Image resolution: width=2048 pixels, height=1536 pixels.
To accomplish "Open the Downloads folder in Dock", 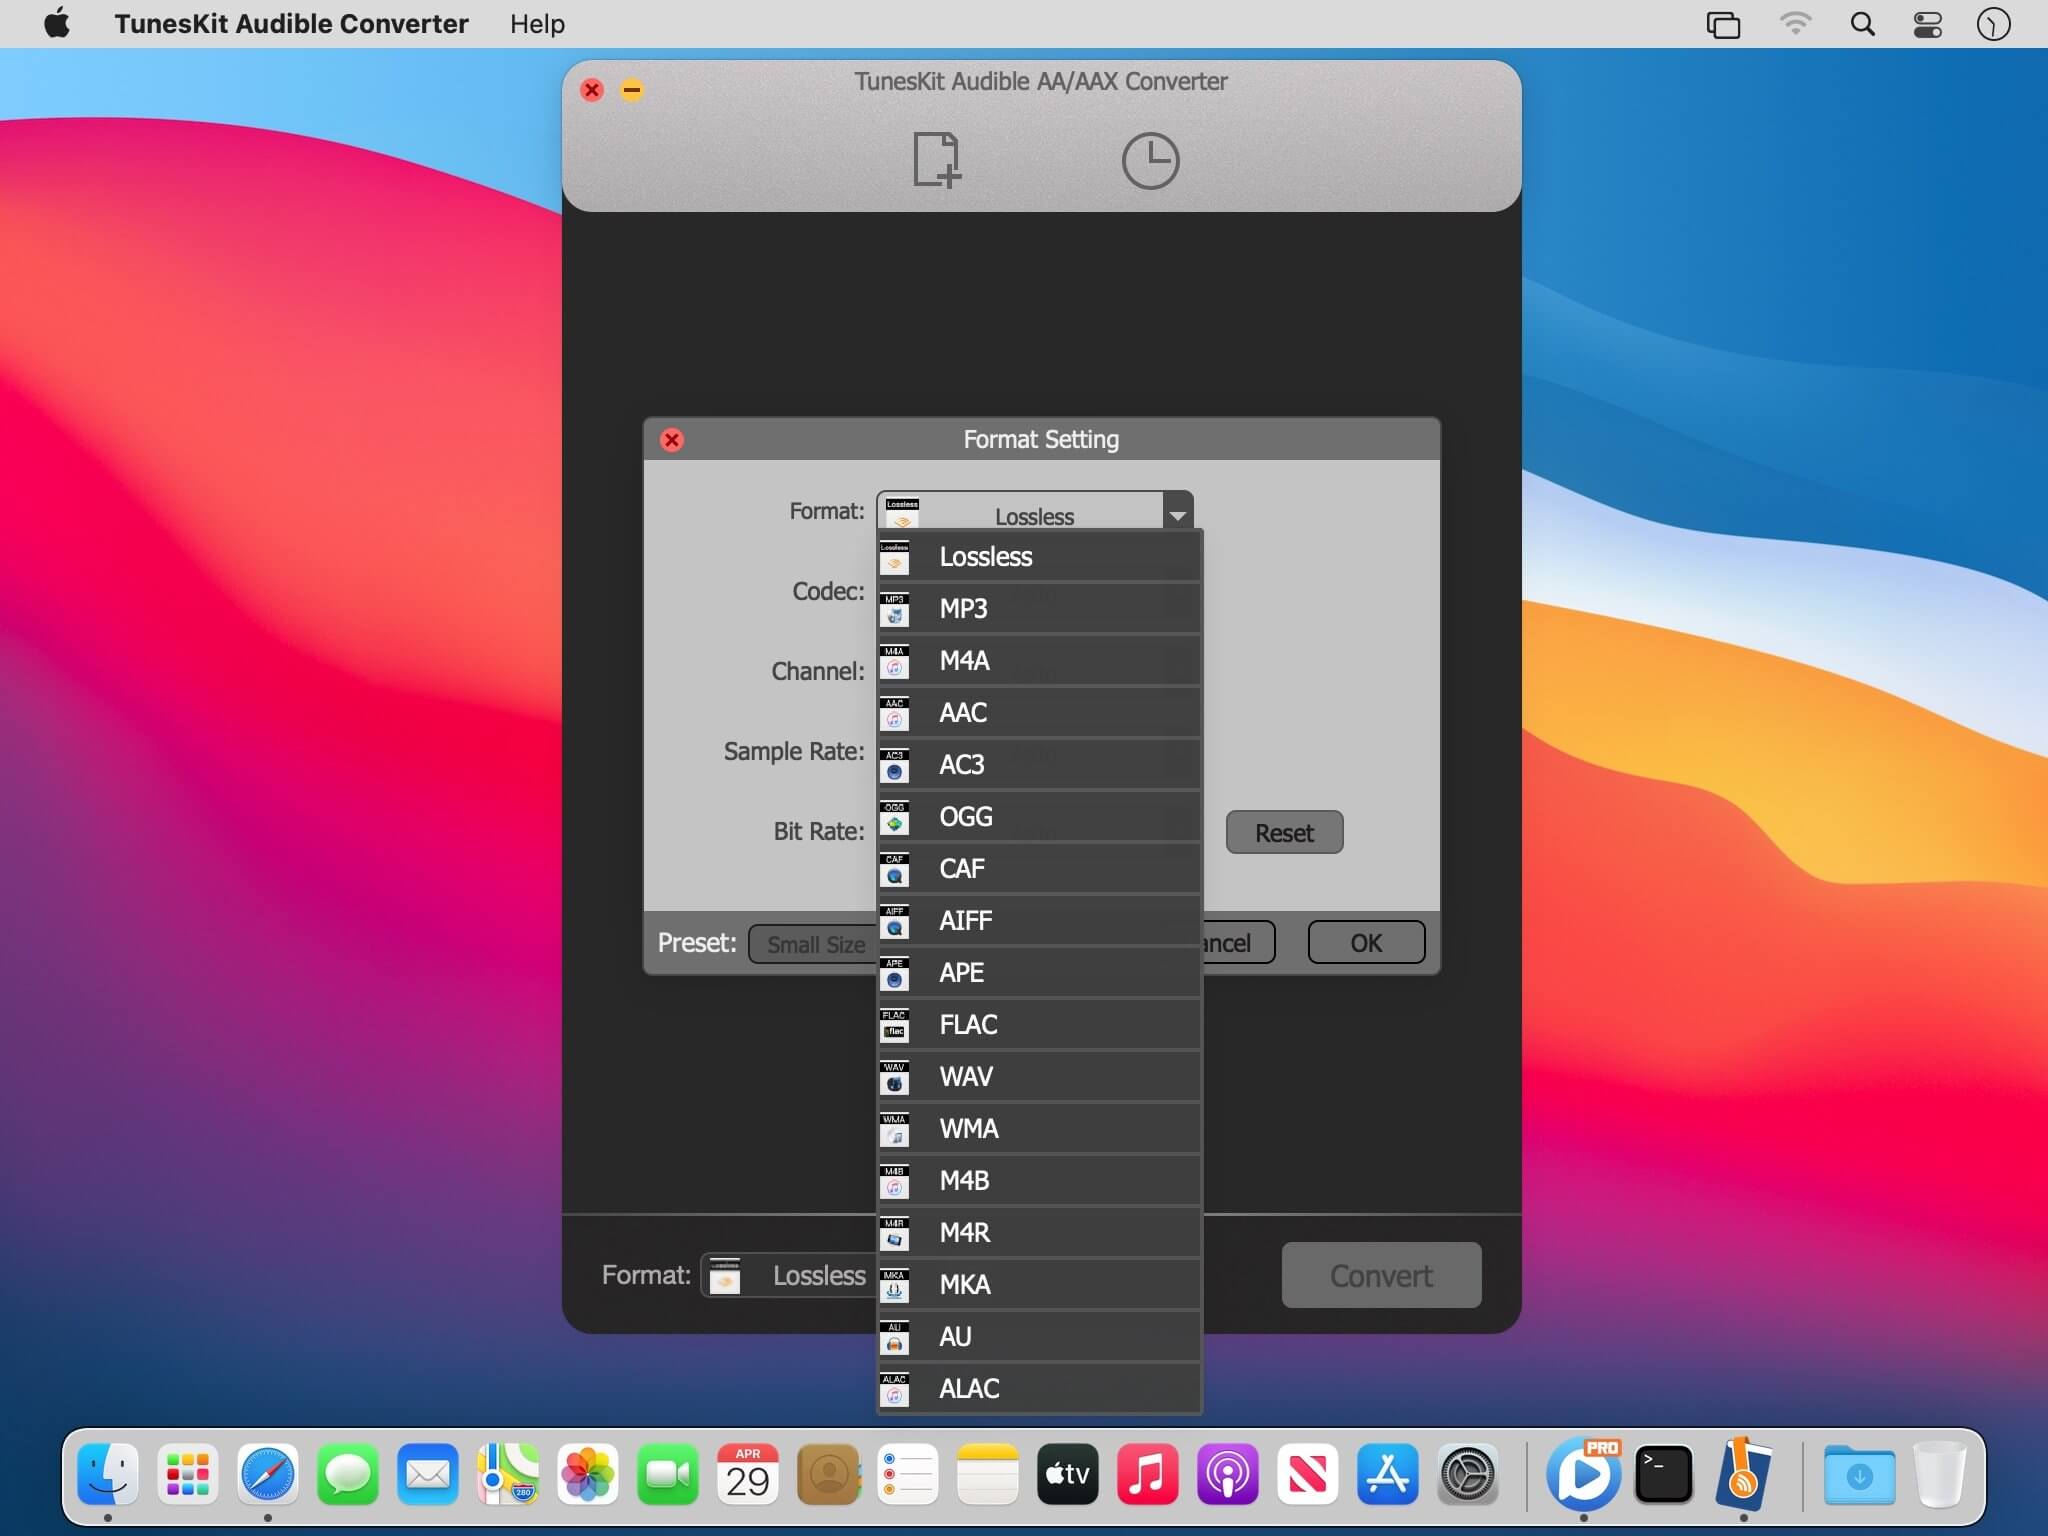I will (x=1859, y=1474).
